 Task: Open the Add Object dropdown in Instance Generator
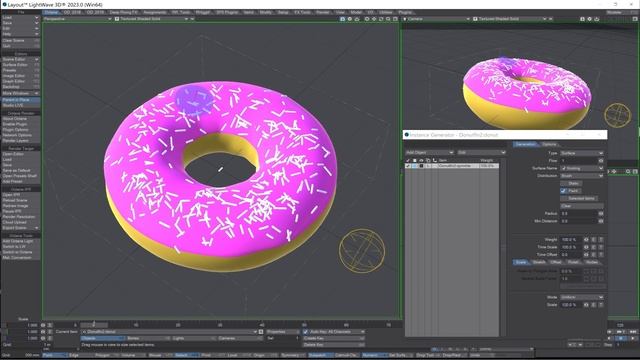click(x=429, y=152)
